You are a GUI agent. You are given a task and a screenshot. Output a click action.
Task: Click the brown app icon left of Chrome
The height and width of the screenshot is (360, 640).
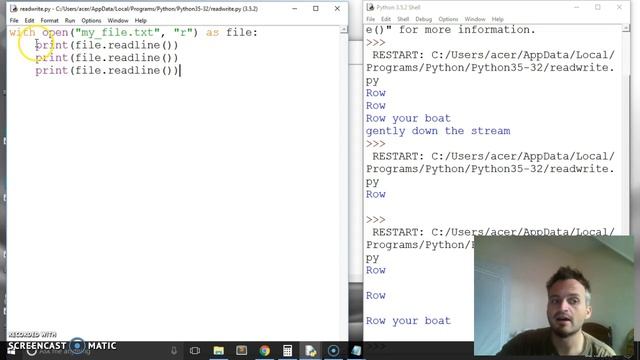242,350
